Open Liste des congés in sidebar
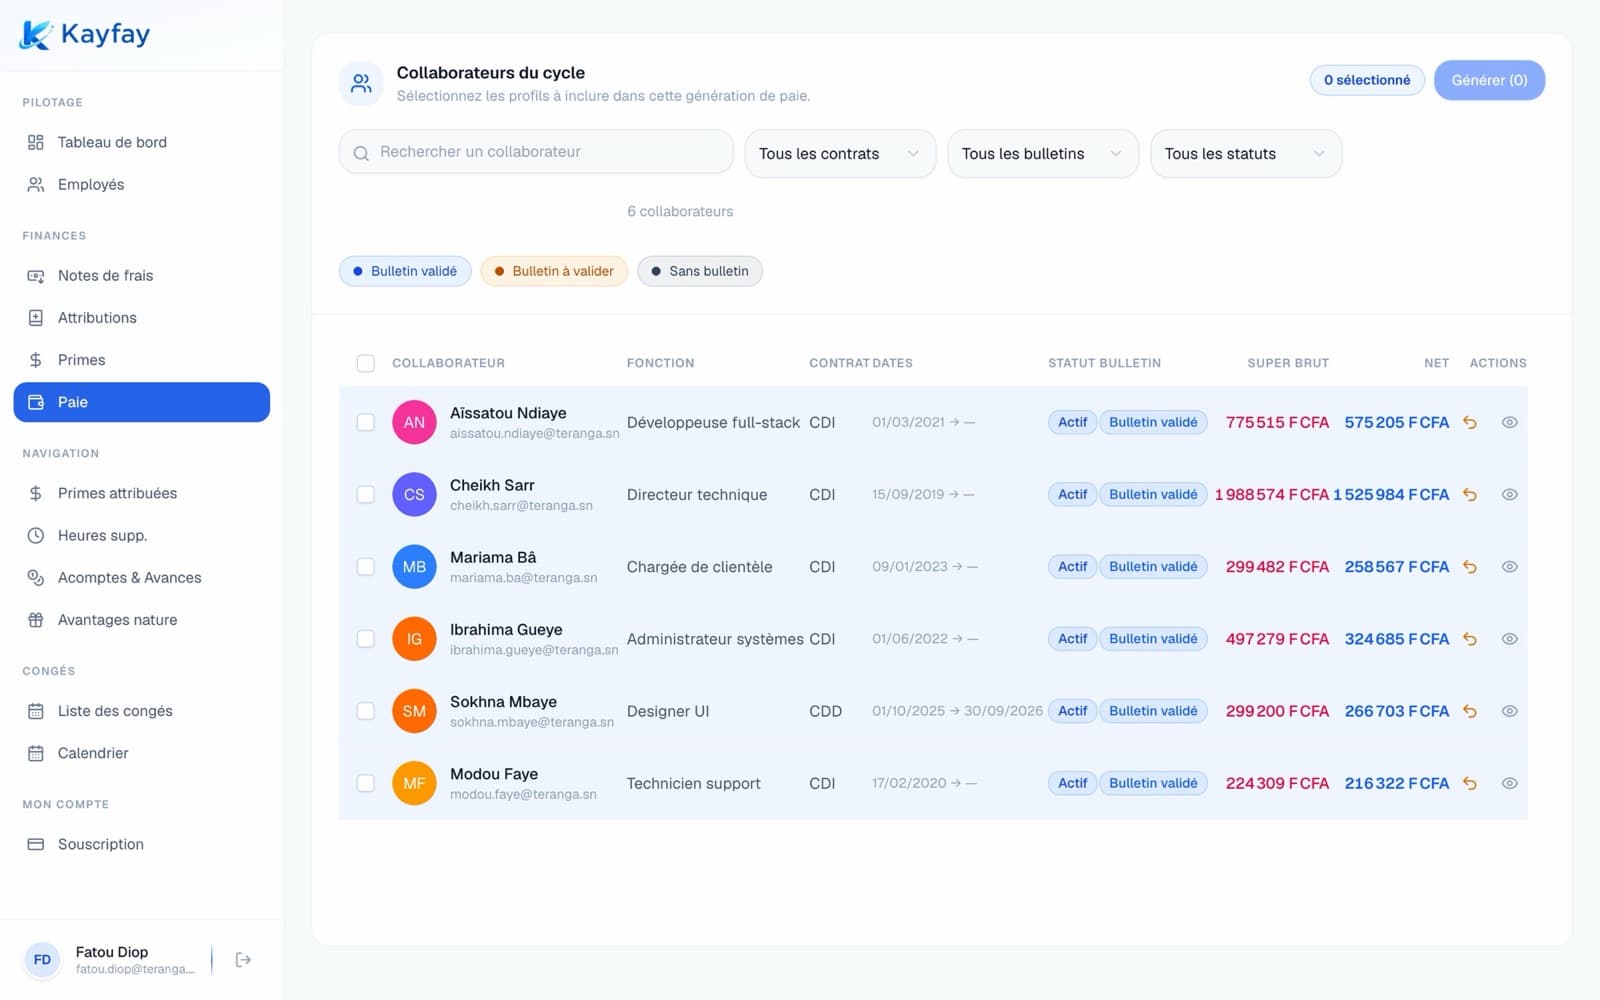 tap(141, 711)
